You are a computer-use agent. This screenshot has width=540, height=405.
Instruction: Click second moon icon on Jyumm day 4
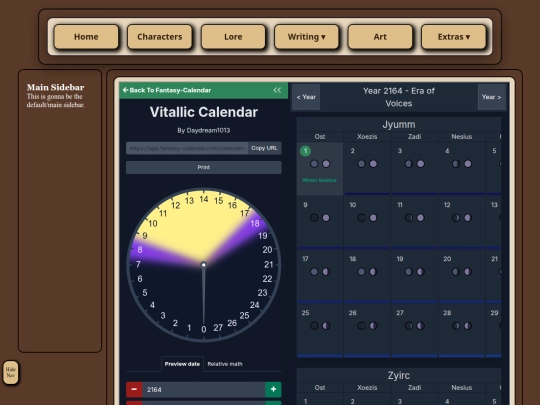(x=468, y=164)
